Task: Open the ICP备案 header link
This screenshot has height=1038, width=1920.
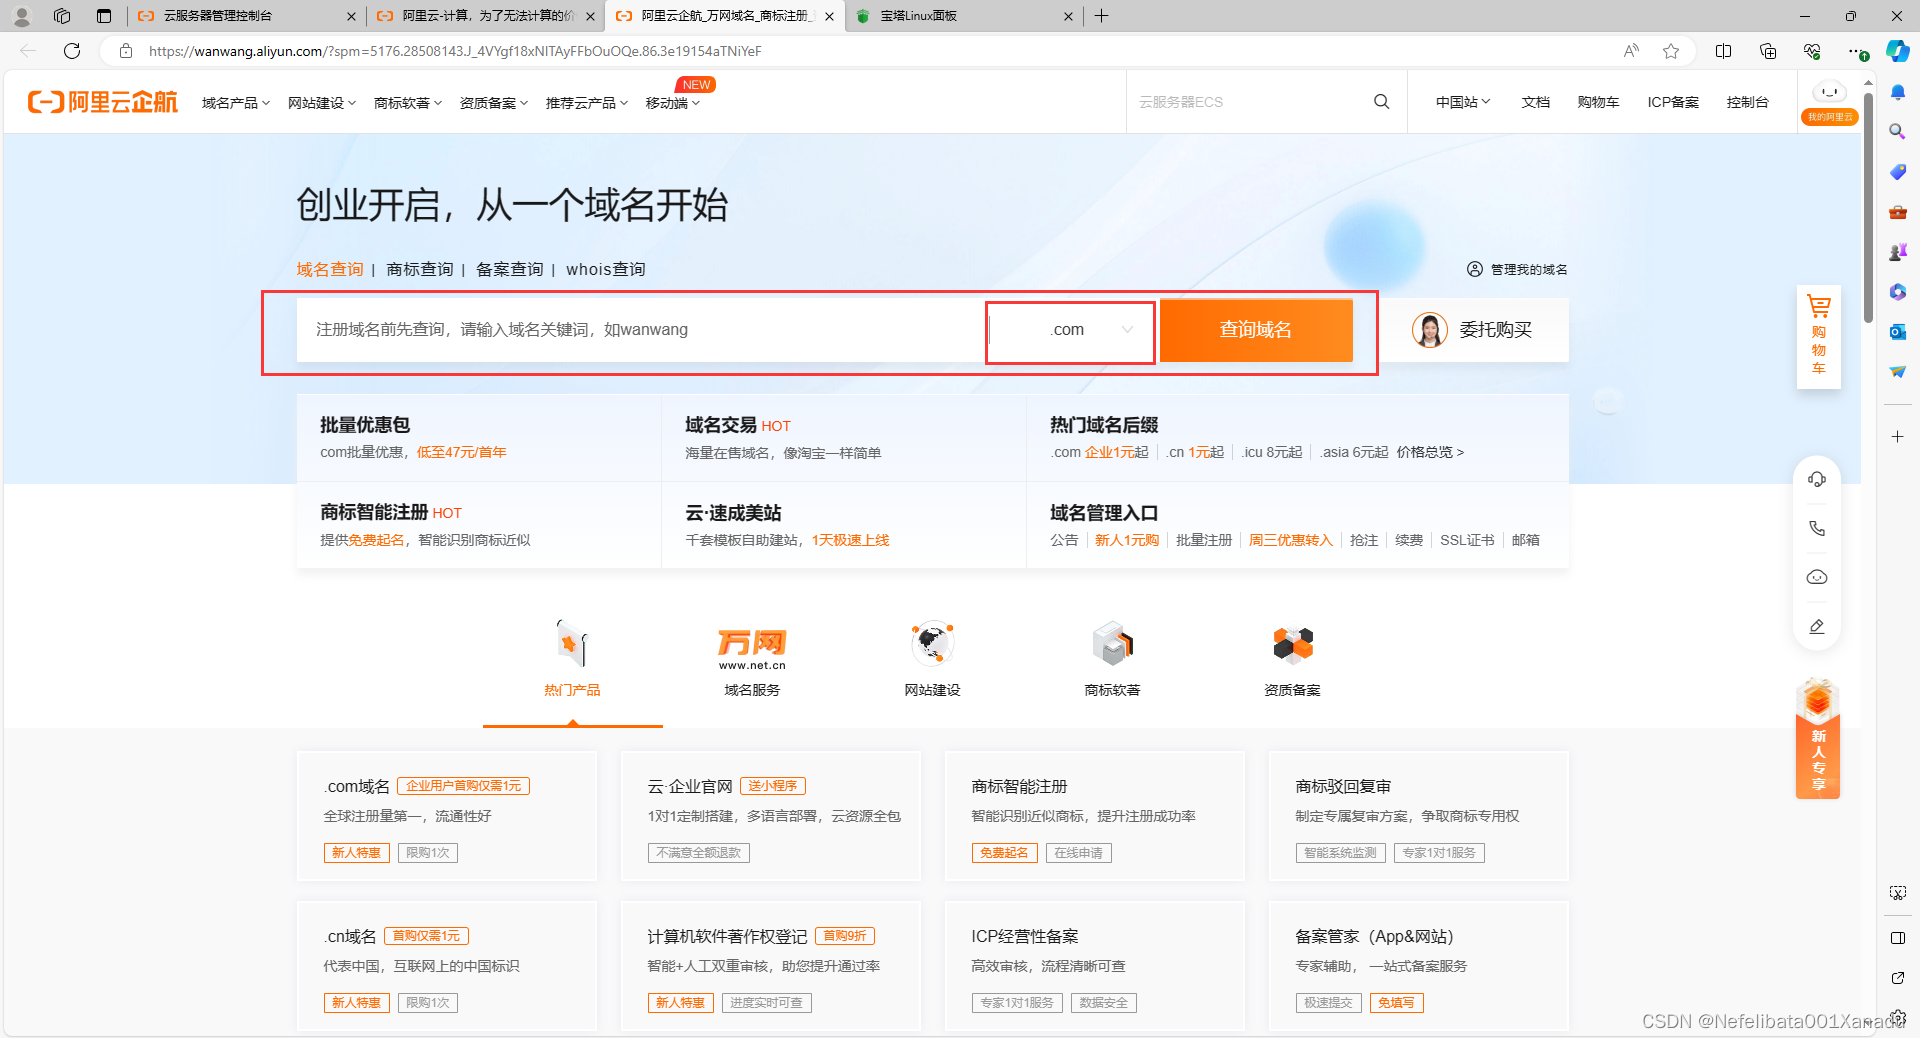Action: tap(1673, 102)
